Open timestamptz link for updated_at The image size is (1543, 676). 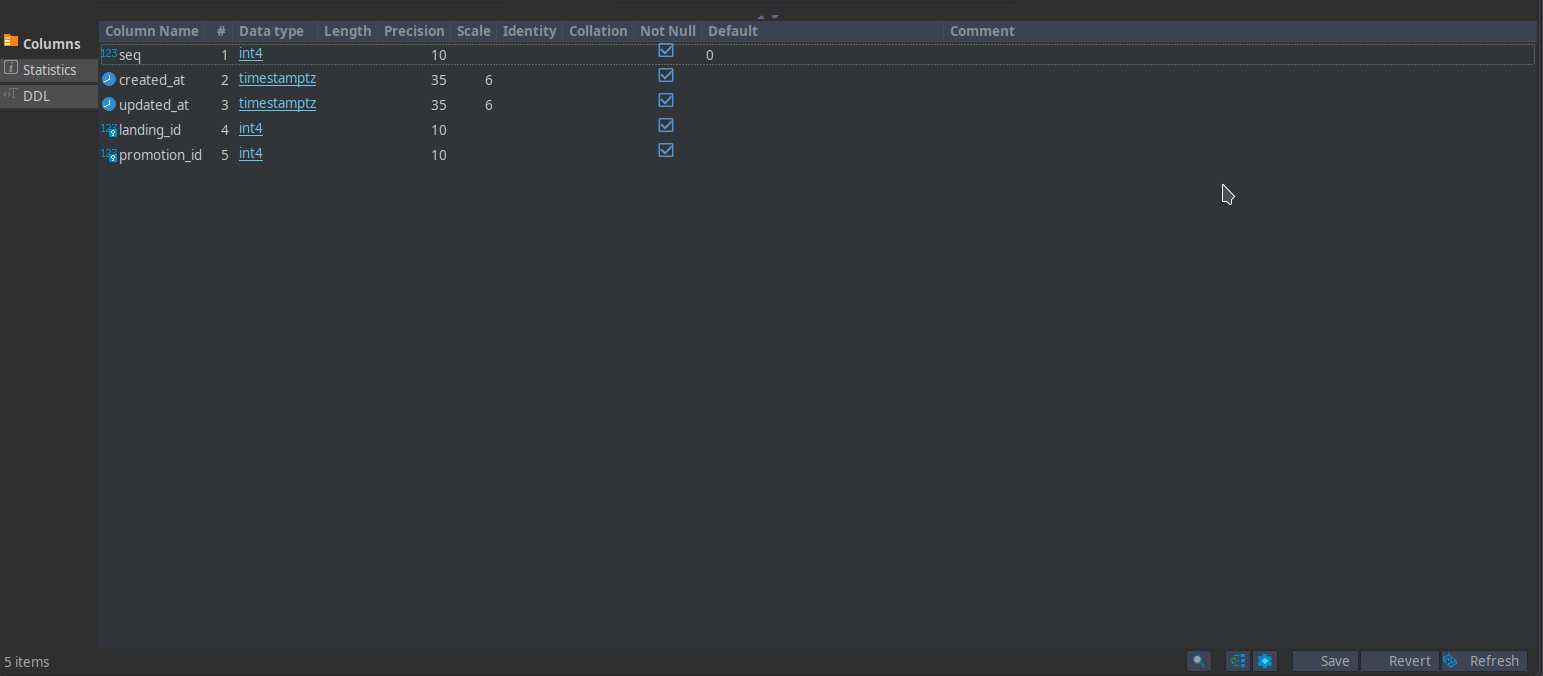(x=277, y=104)
